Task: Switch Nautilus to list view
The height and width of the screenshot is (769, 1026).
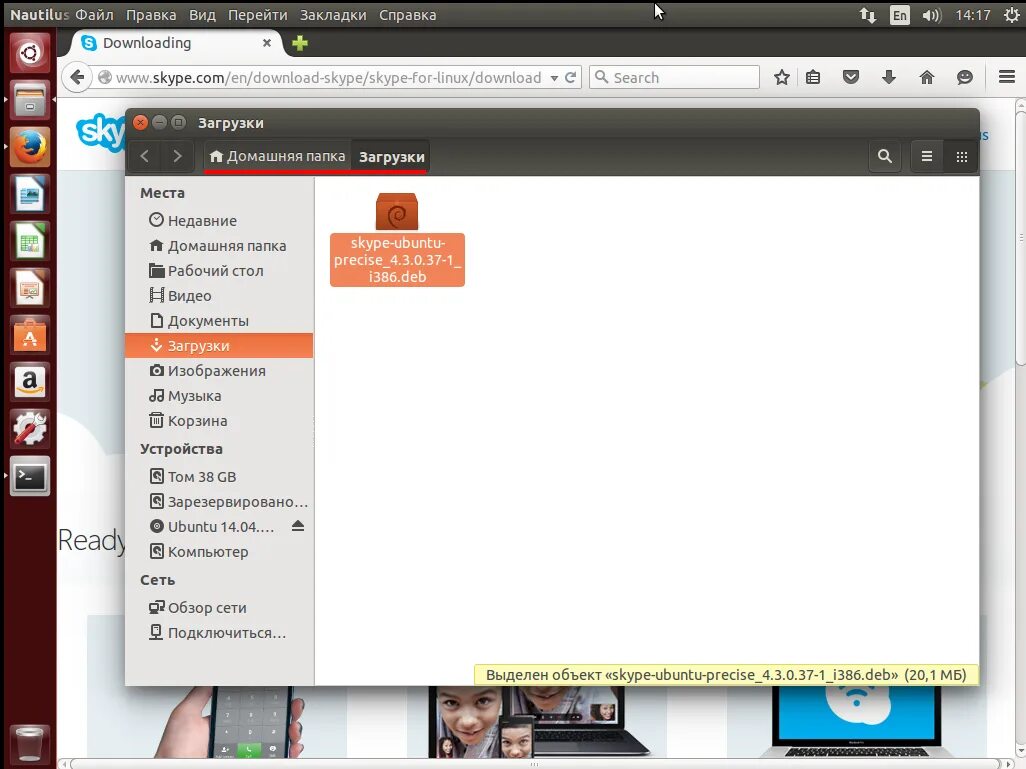Action: tap(927, 156)
